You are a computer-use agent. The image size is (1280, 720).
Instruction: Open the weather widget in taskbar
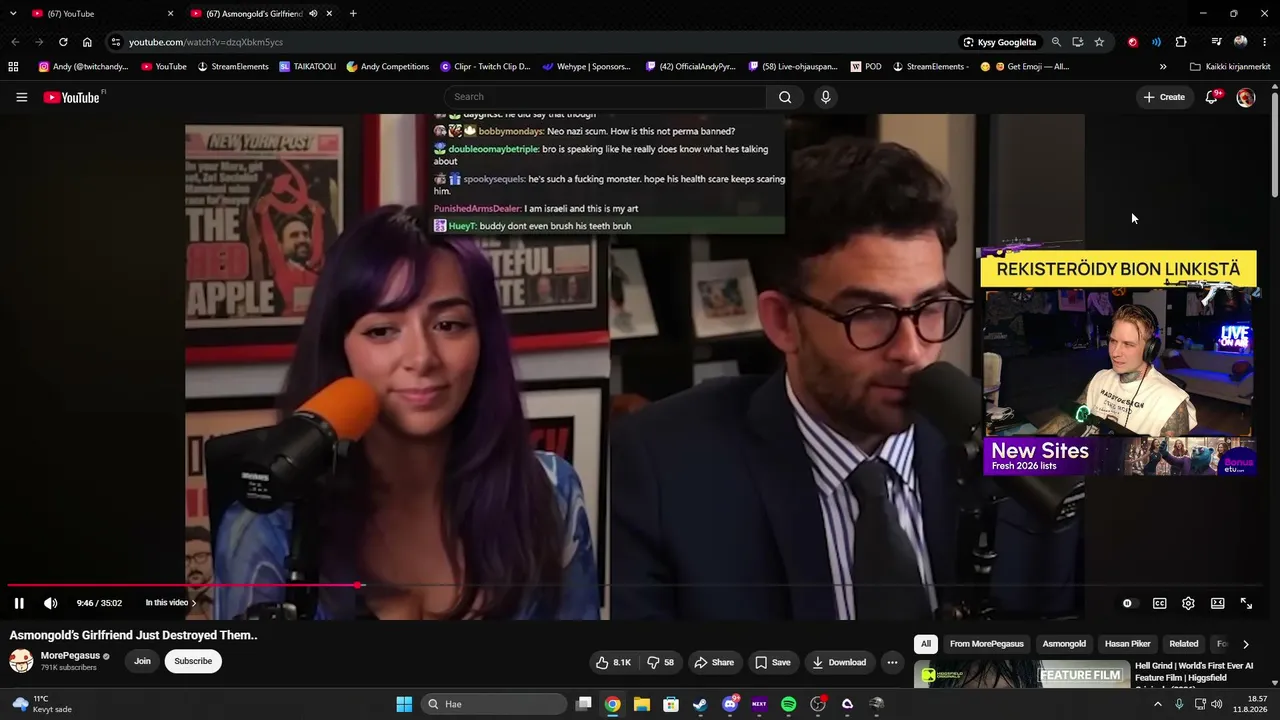point(40,704)
